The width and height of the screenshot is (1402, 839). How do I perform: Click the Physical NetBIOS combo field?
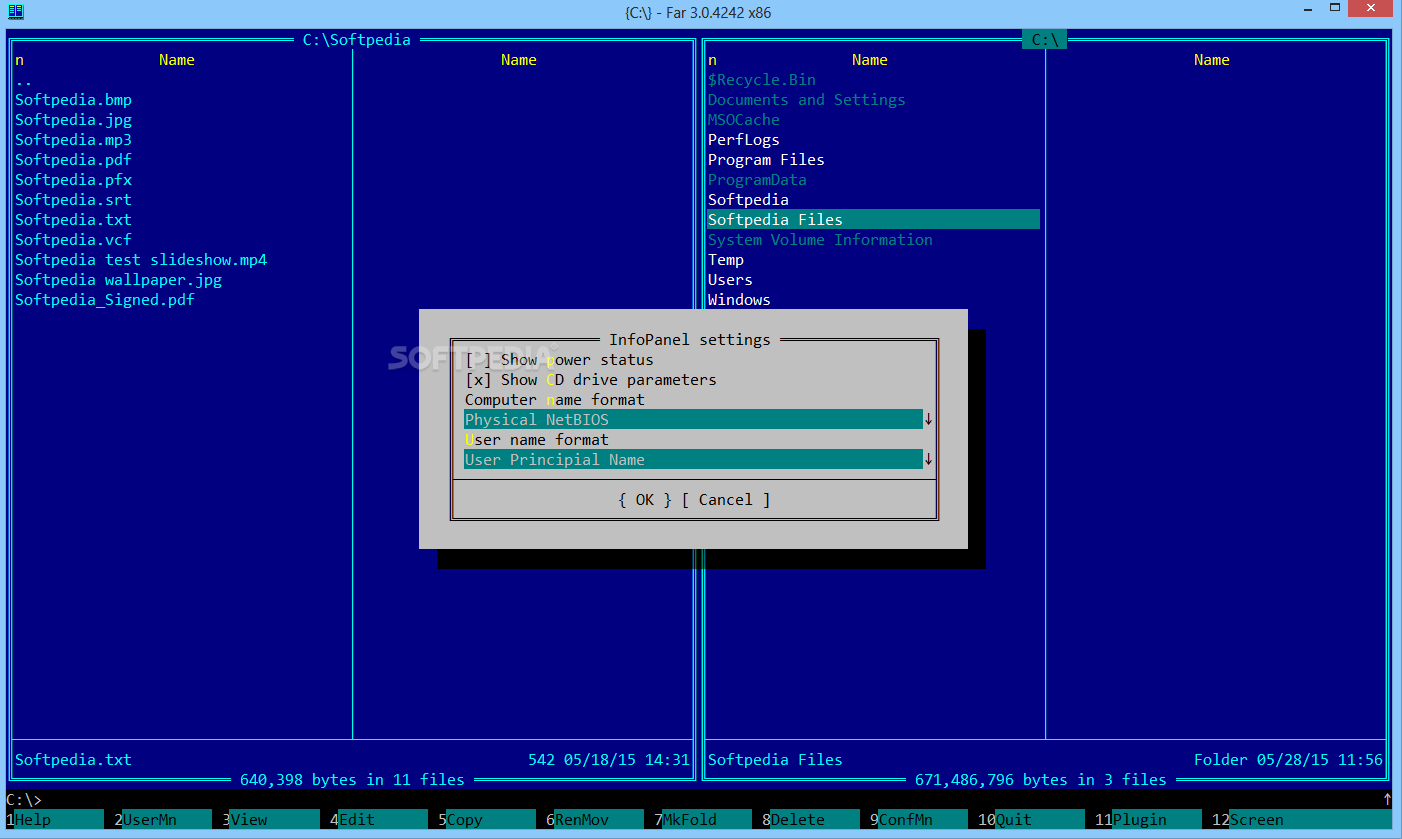tap(693, 420)
